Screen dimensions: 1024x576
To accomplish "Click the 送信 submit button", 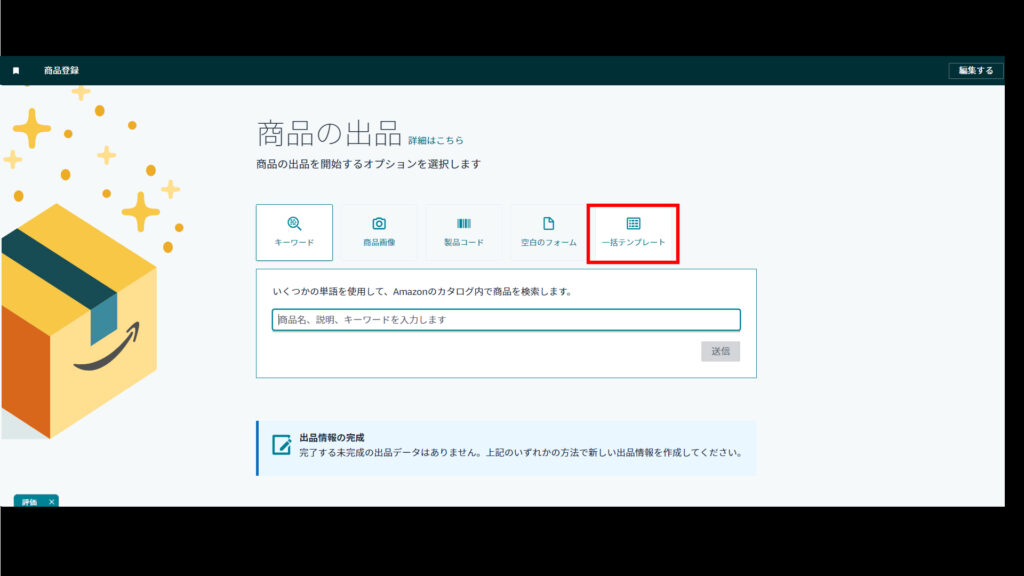I will pos(720,351).
